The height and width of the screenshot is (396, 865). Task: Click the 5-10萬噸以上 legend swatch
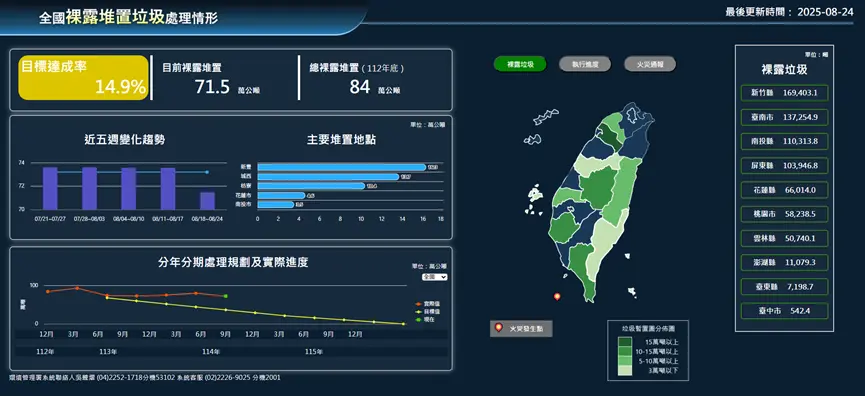click(x=625, y=361)
